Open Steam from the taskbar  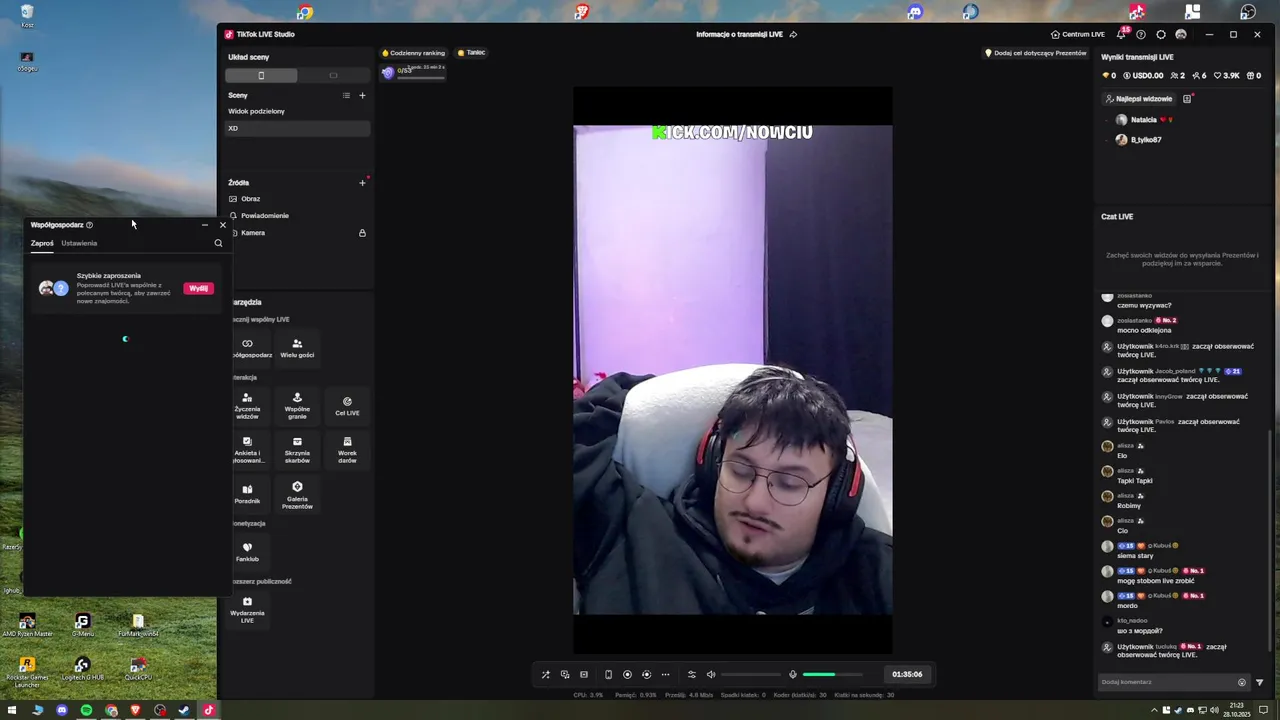[x=184, y=710]
